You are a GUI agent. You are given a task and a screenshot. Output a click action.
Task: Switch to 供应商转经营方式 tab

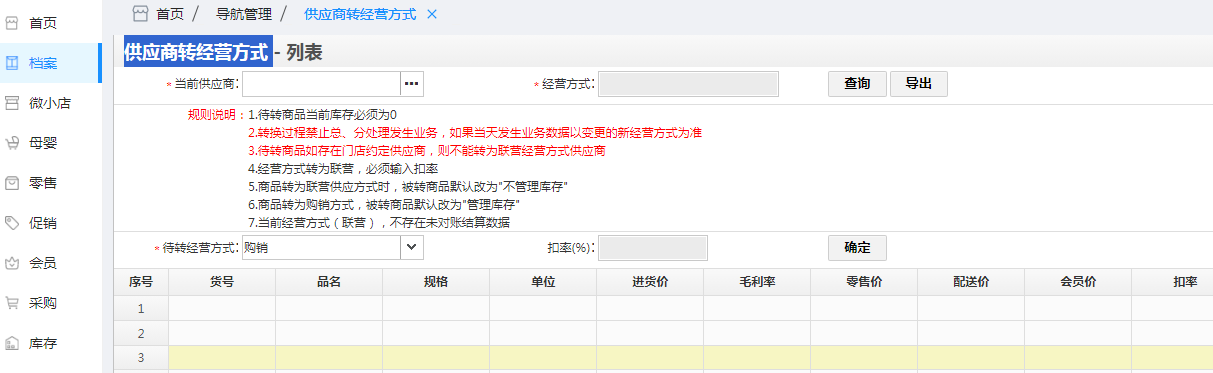(359, 14)
